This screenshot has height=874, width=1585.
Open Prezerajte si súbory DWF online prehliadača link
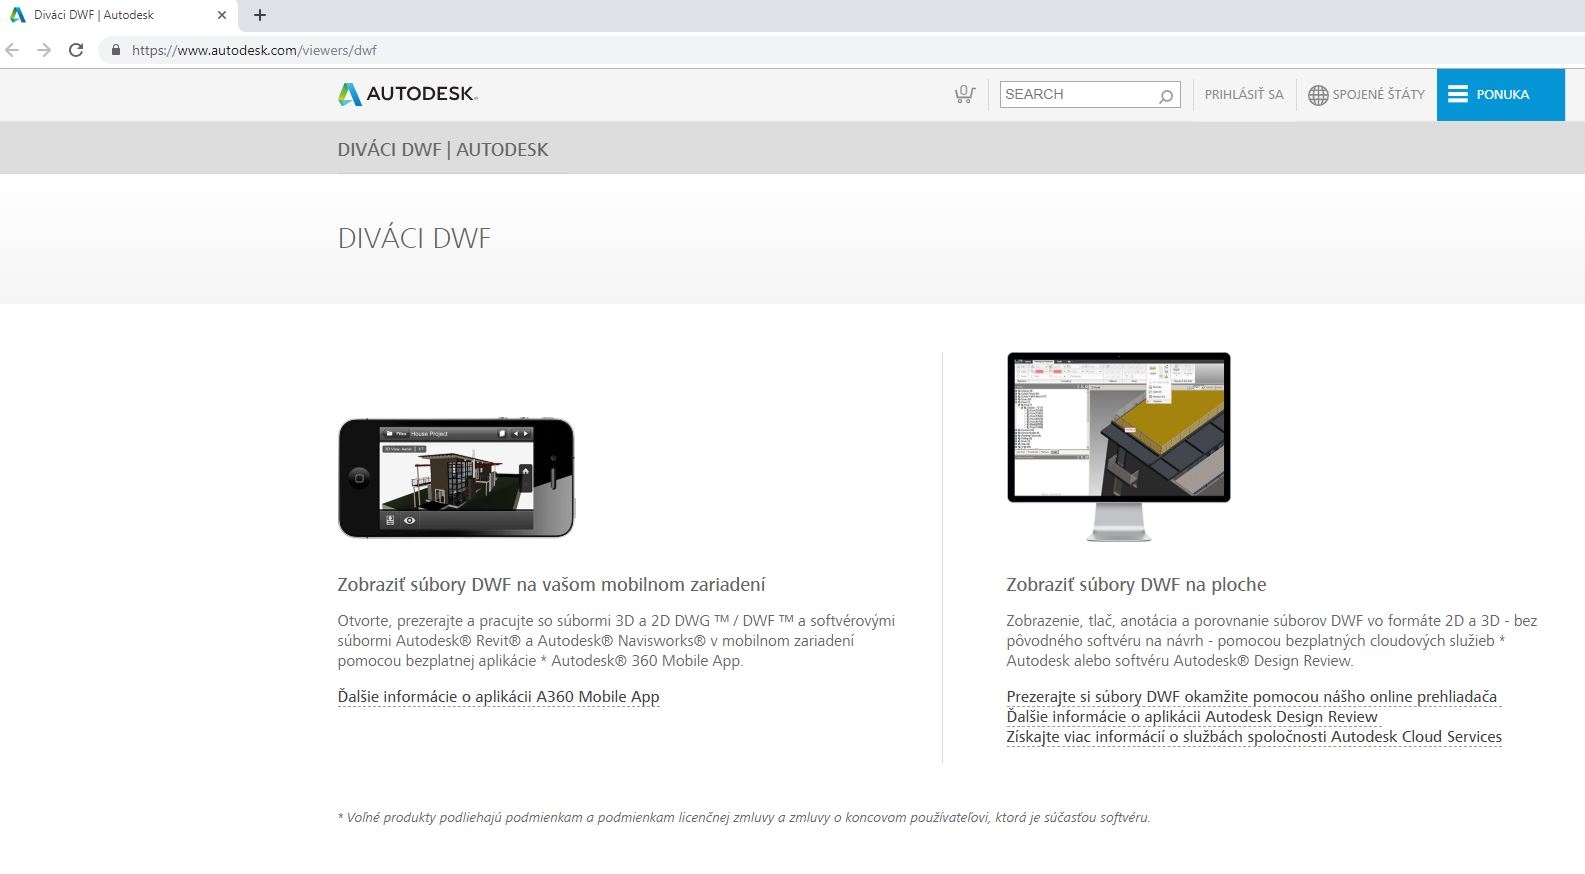1252,697
